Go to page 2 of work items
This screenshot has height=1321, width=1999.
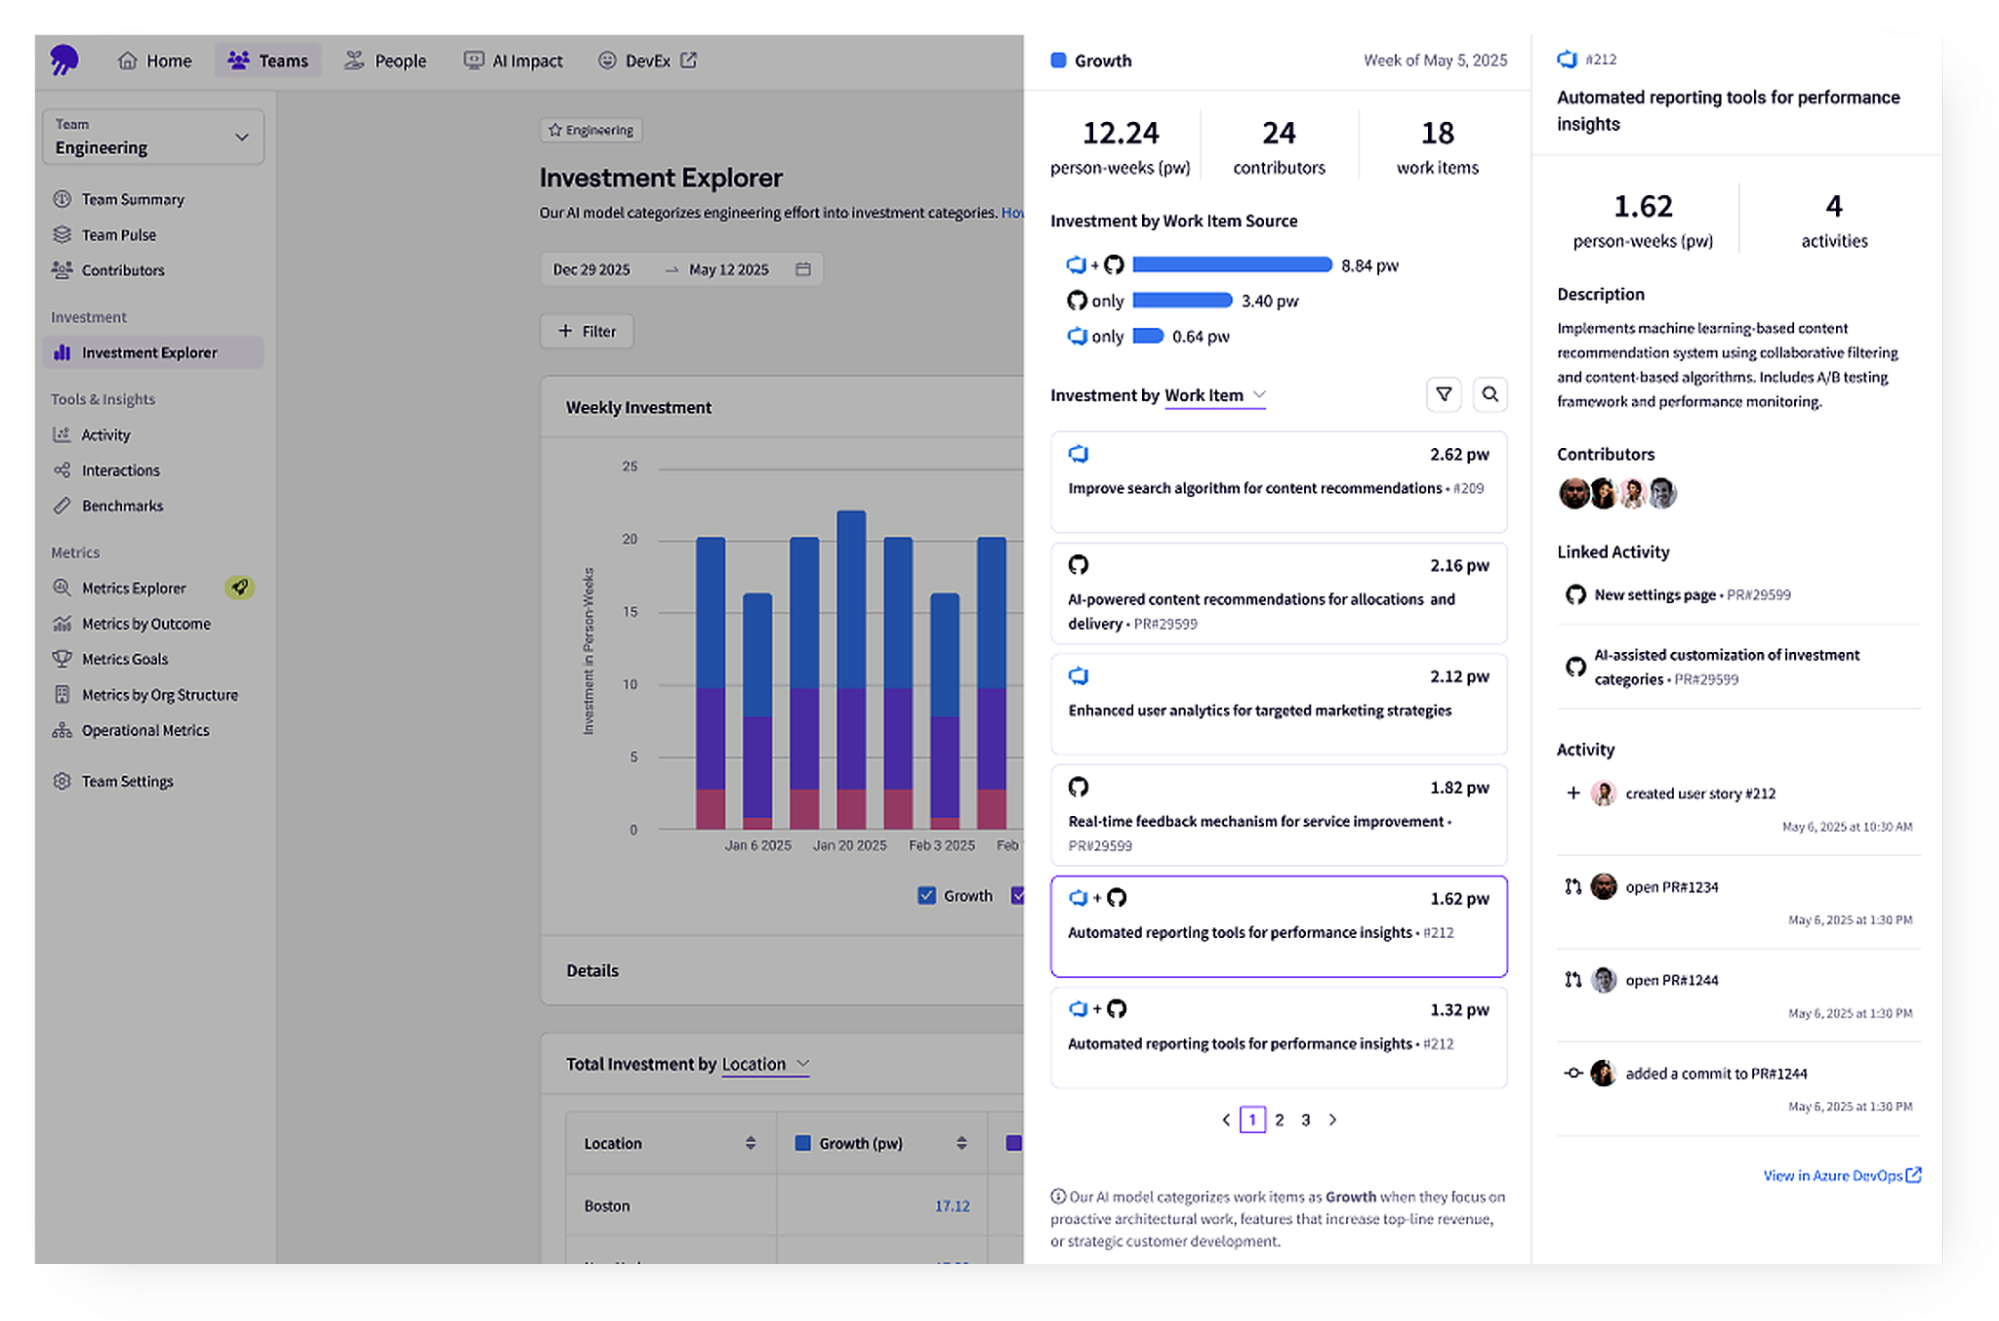click(1279, 1120)
